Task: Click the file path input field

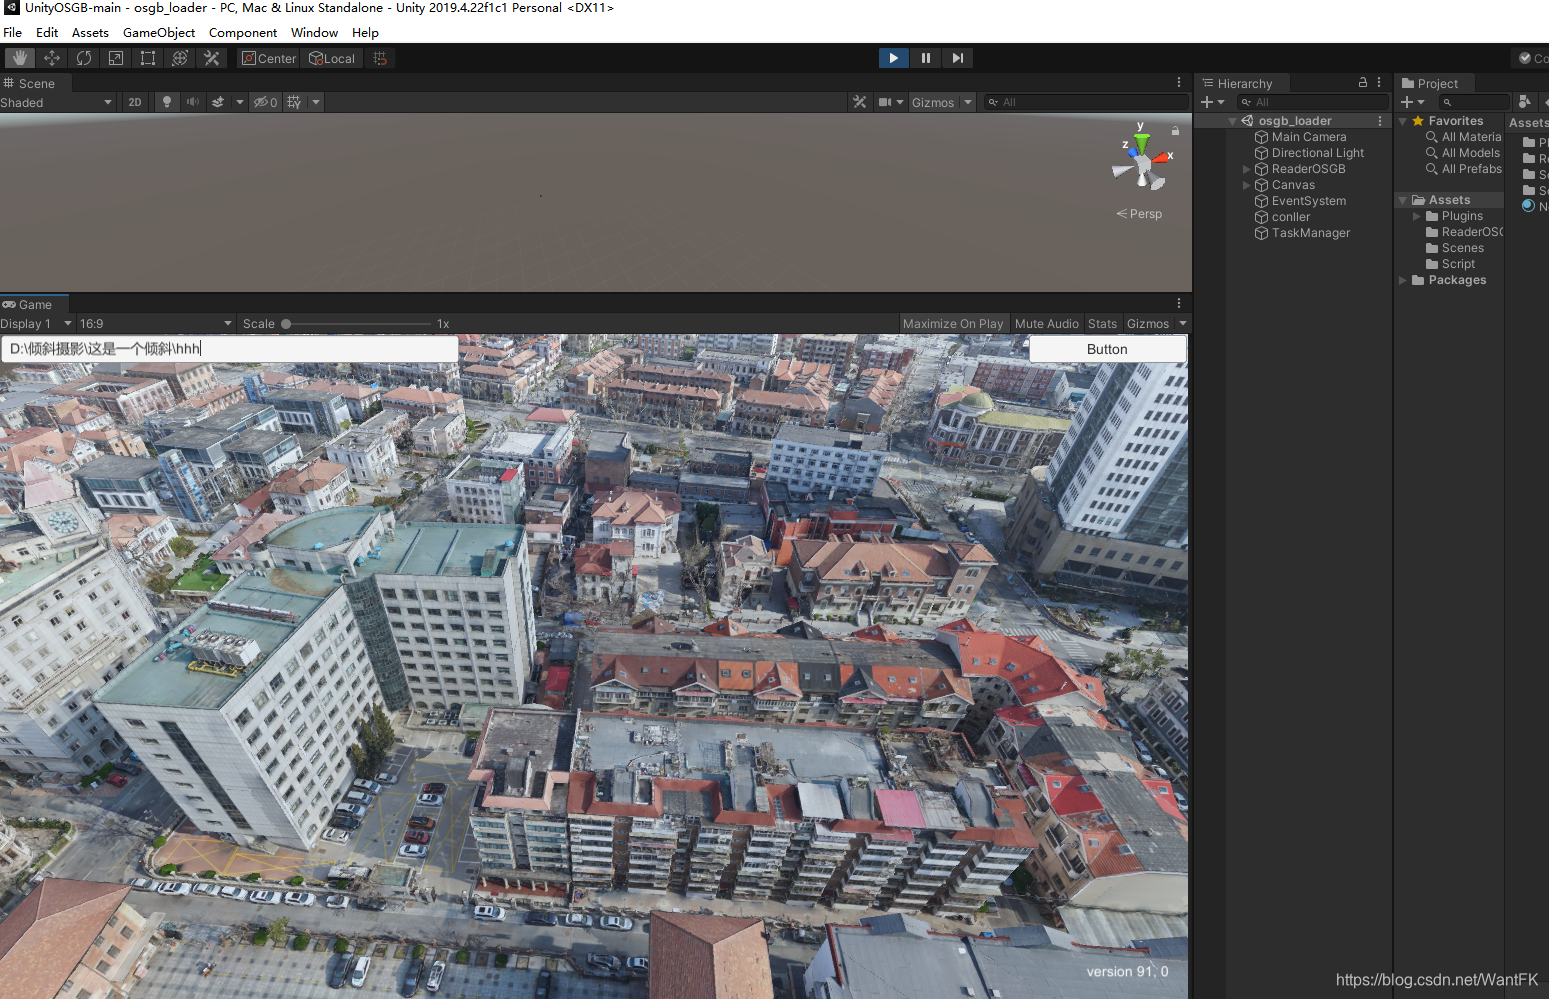Action: 230,349
